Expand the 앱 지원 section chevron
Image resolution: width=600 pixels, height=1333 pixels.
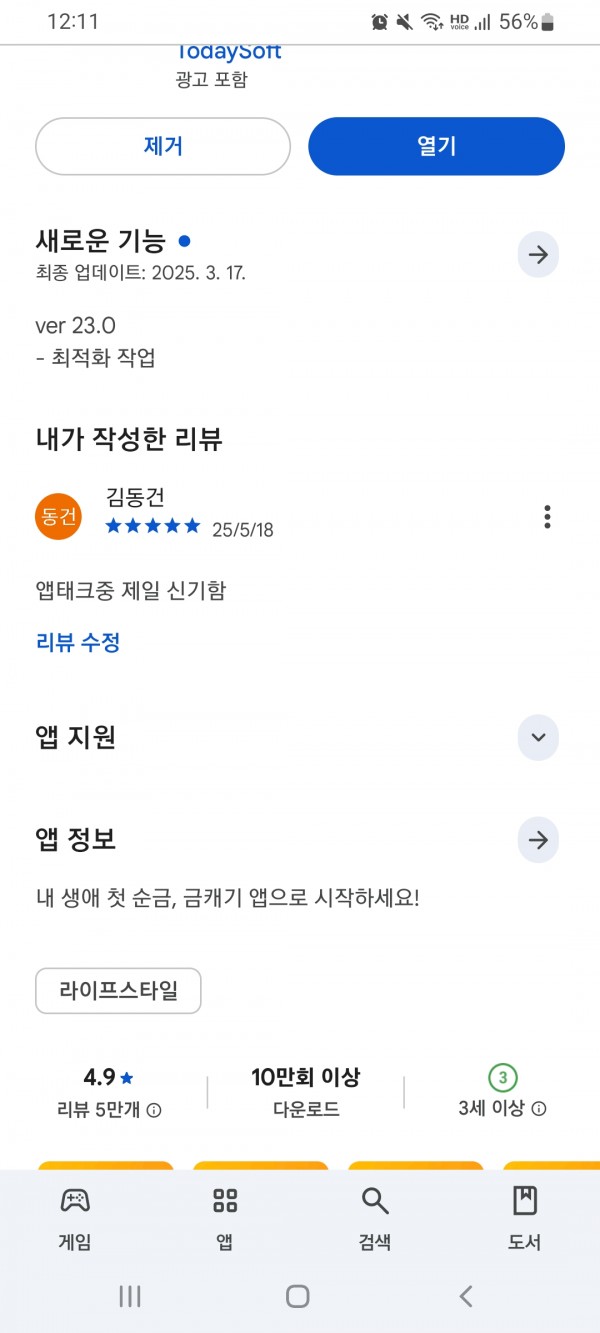point(538,738)
